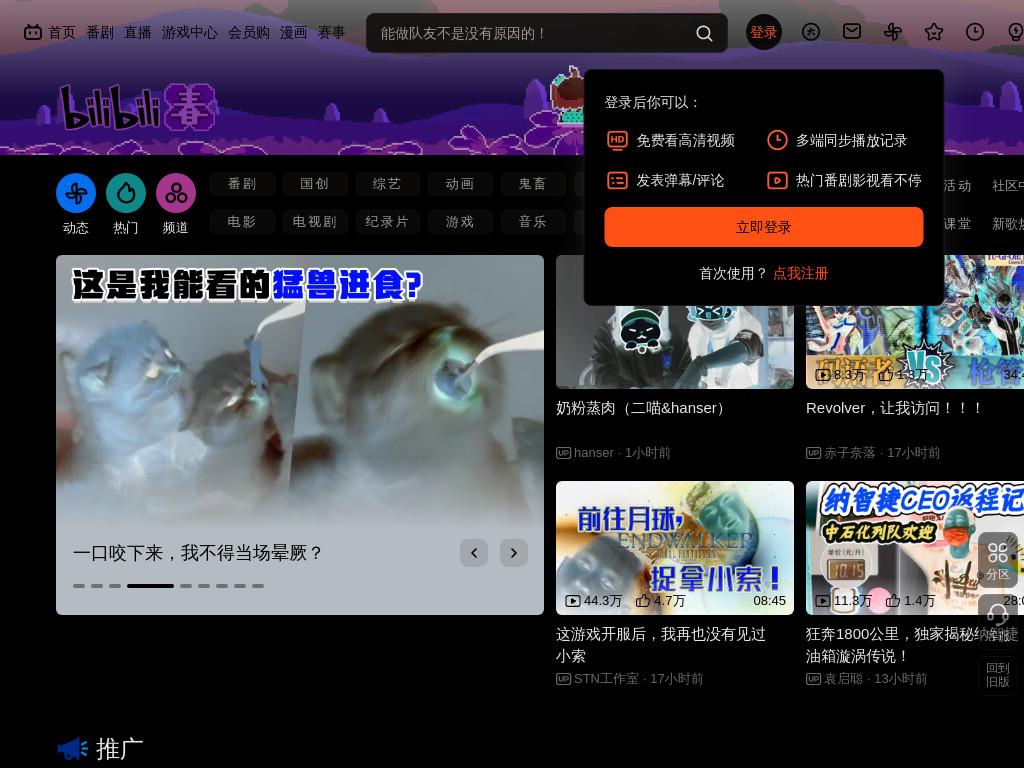
Task: Open uploader 赤子奈落 profile link
Action: pyautogui.click(x=850, y=453)
